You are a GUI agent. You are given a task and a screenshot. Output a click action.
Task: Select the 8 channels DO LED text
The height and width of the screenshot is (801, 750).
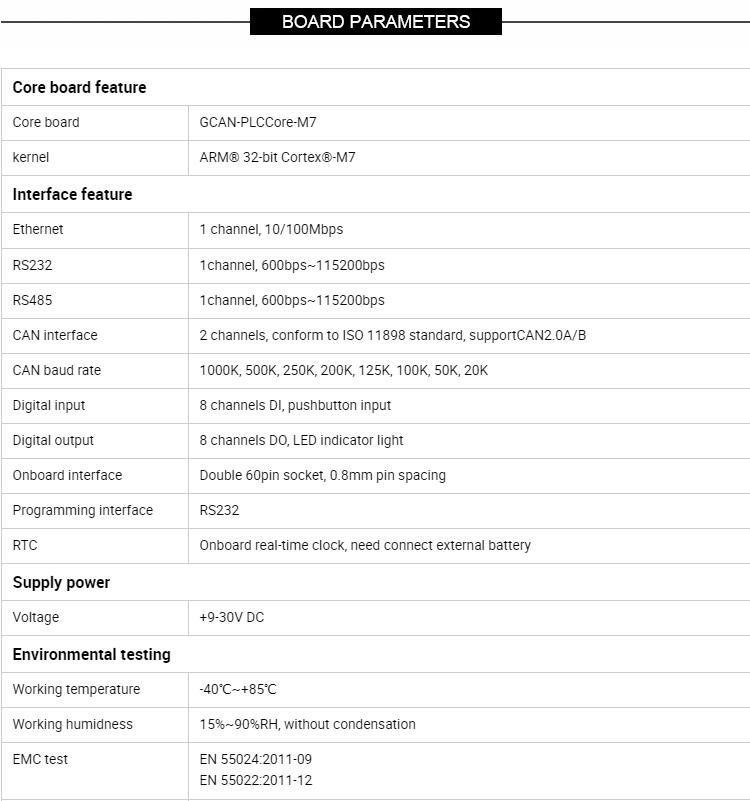point(301,440)
